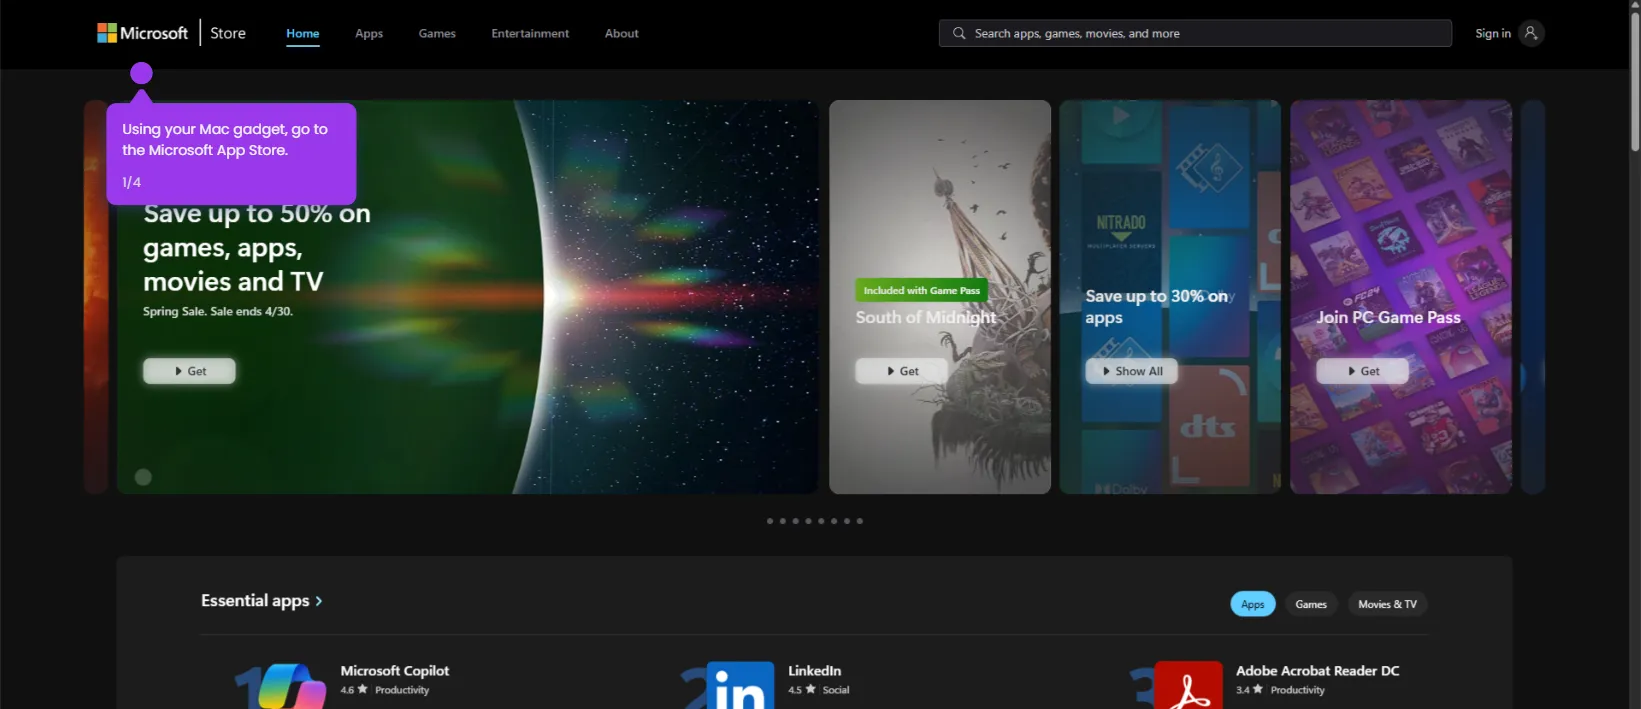
Task: Select the Movies & TV filter pill
Action: coord(1387,604)
